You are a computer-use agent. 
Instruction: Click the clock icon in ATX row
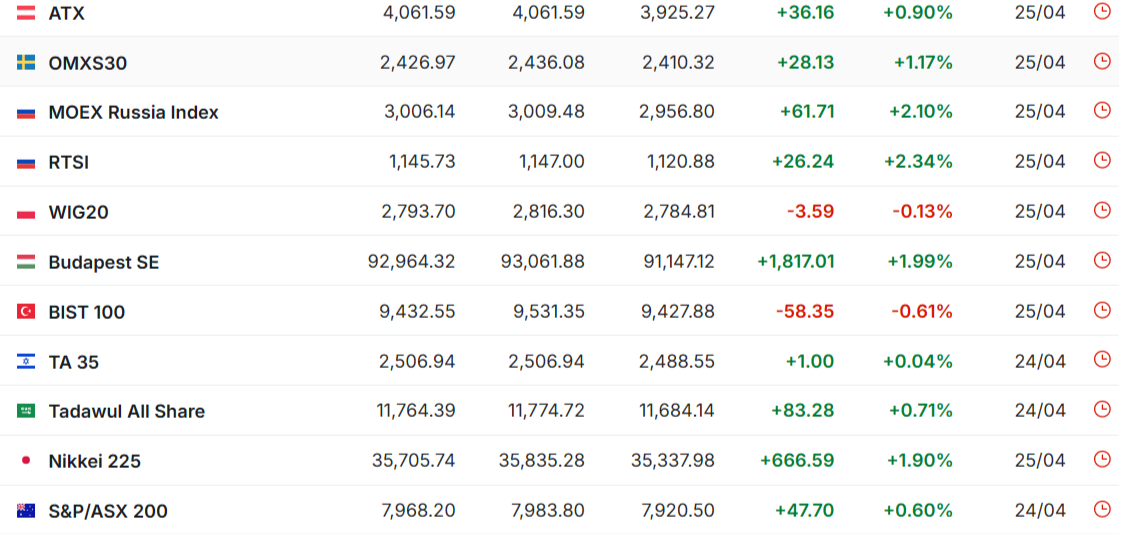1102,11
